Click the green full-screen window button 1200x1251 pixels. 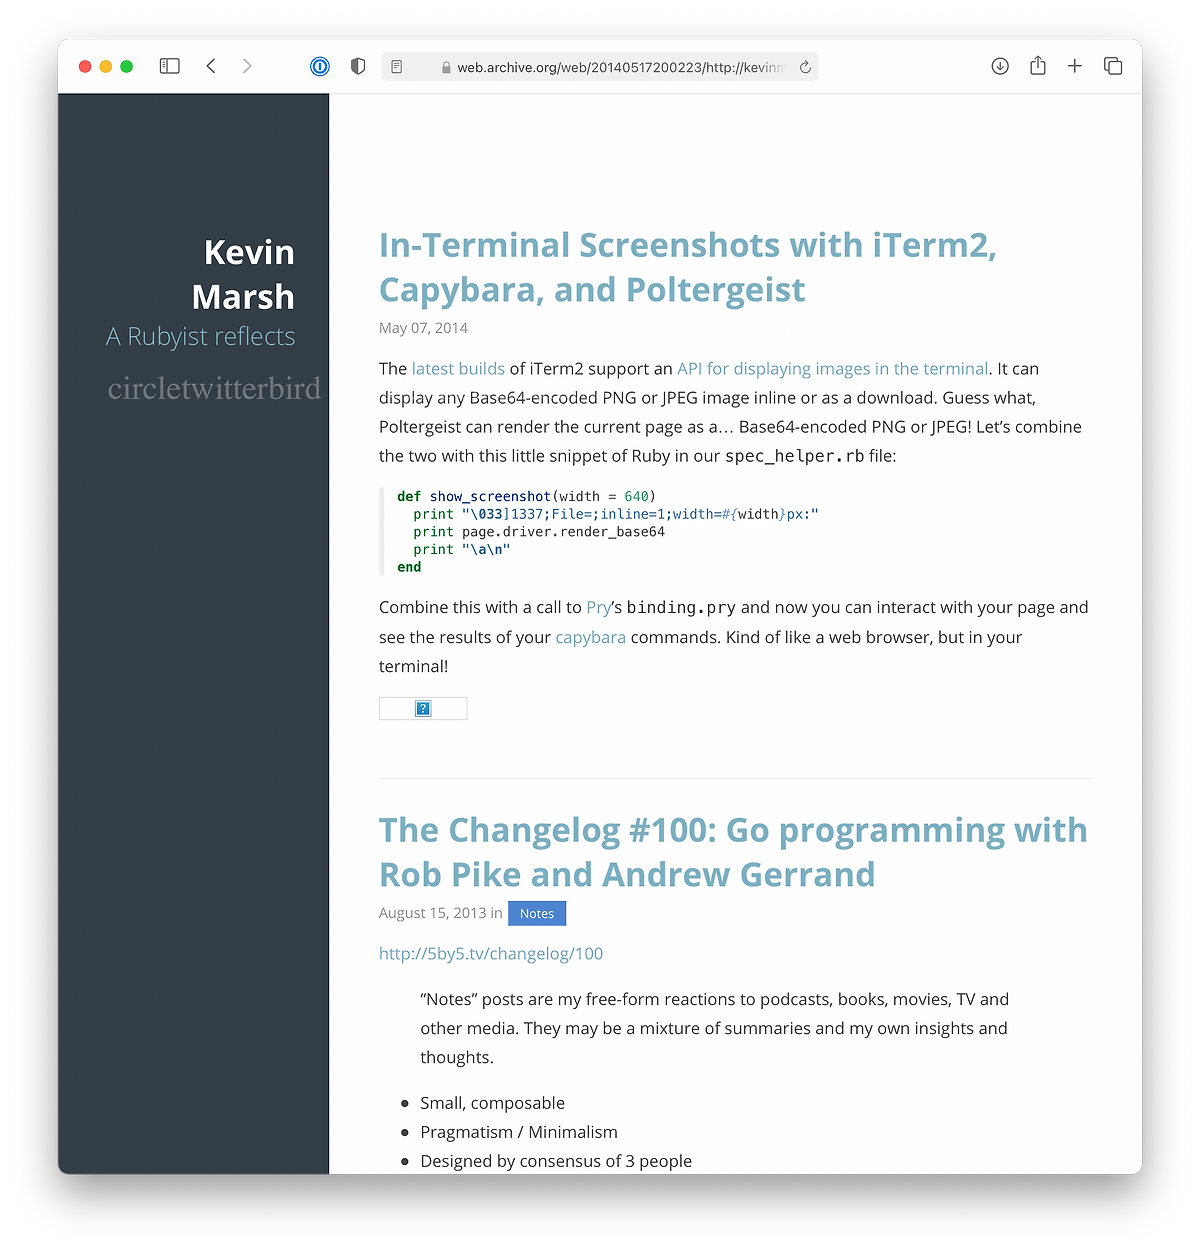(126, 66)
